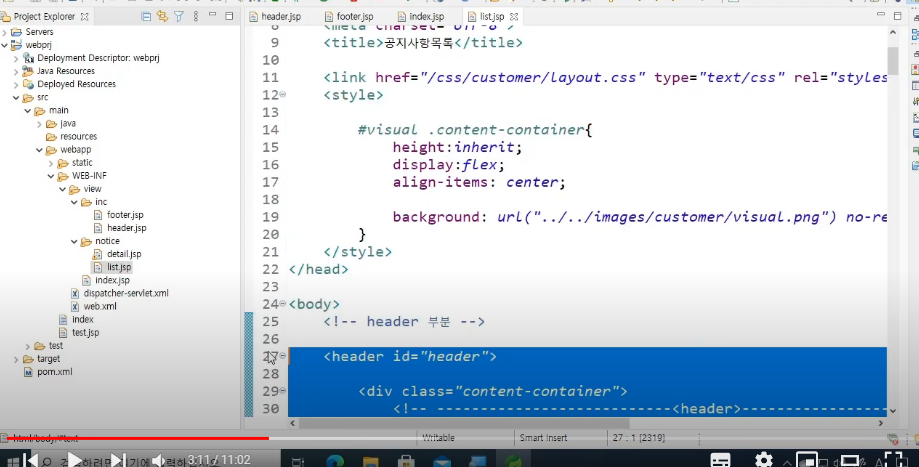Click editor horizontal scrollbar right arrow

coord(880,422)
